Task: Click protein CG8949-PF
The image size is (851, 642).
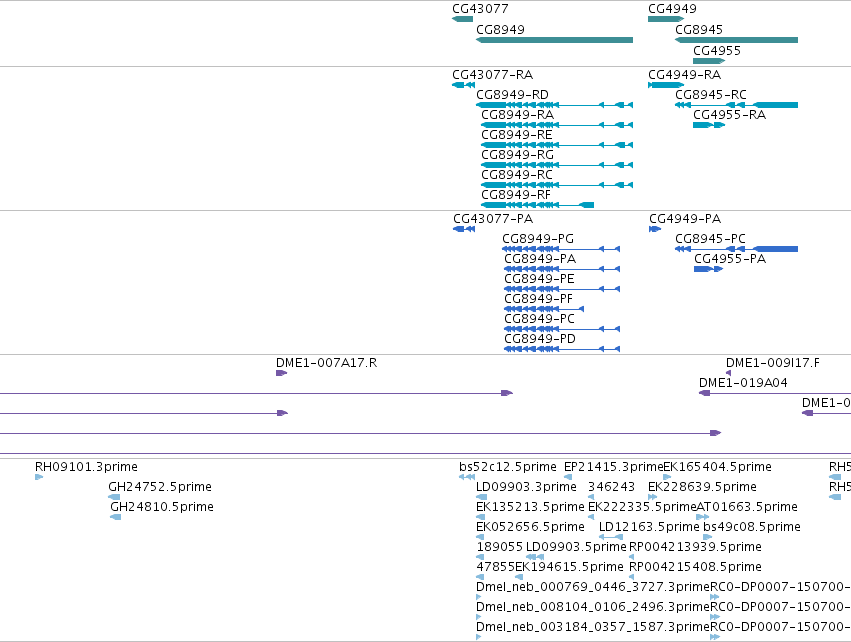Action: click(544, 309)
